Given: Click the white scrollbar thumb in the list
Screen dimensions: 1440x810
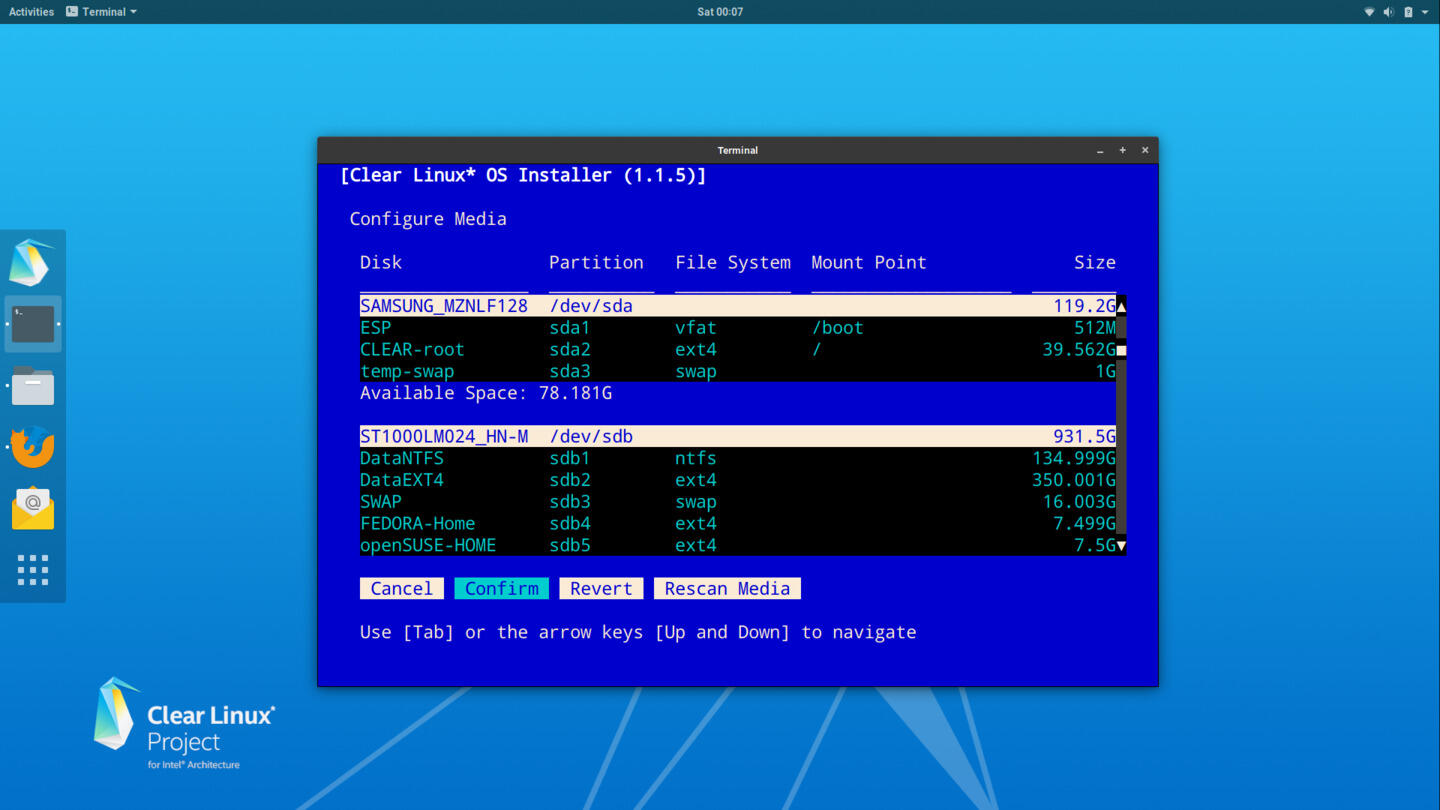Looking at the screenshot, I should 1121,350.
